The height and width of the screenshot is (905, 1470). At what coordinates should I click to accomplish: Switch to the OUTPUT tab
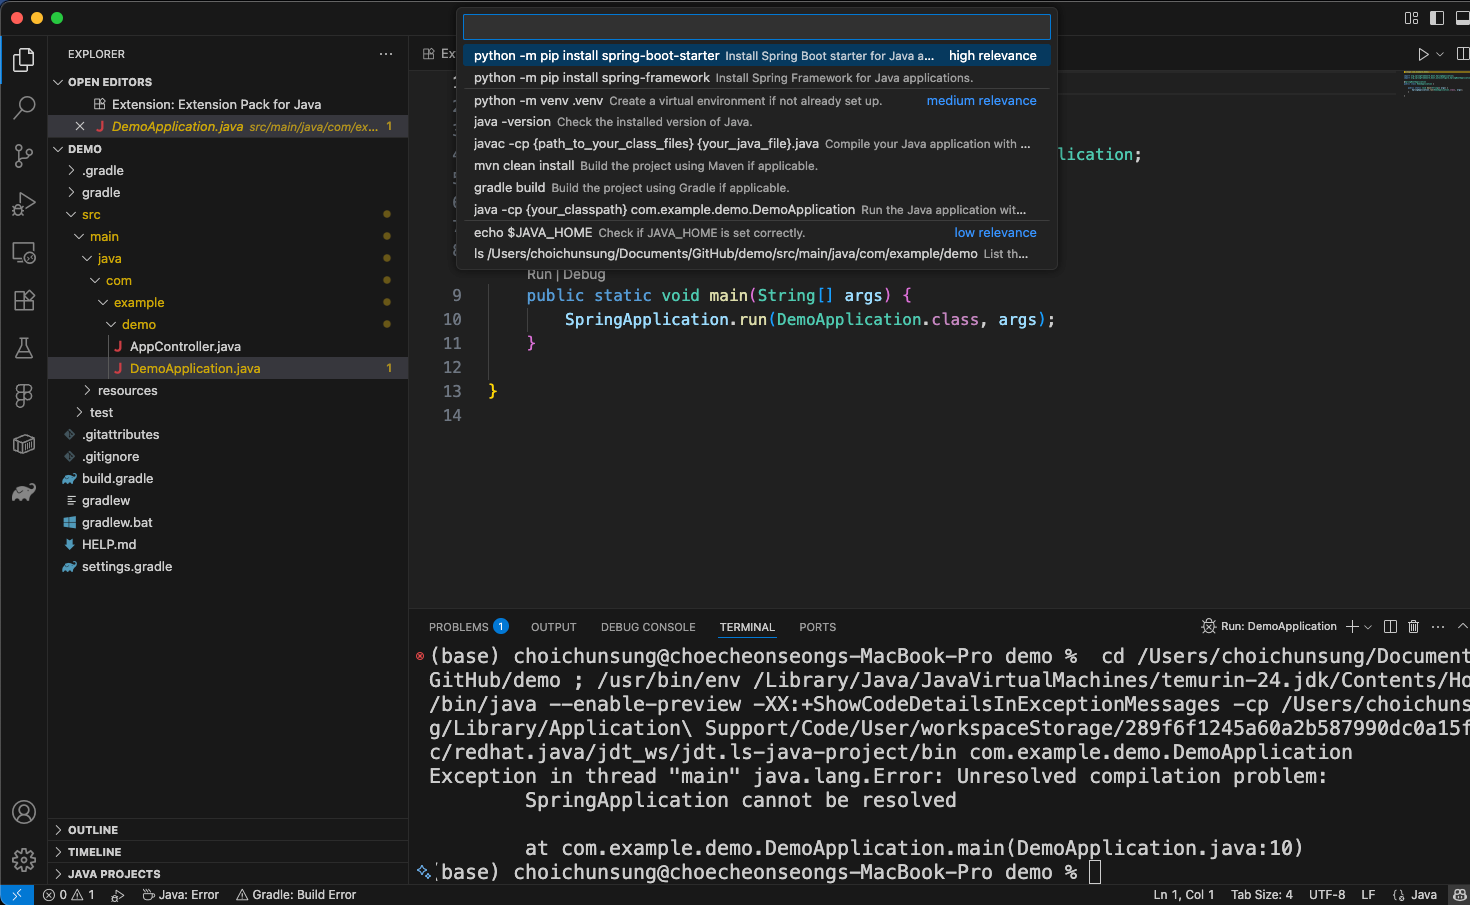tap(554, 627)
